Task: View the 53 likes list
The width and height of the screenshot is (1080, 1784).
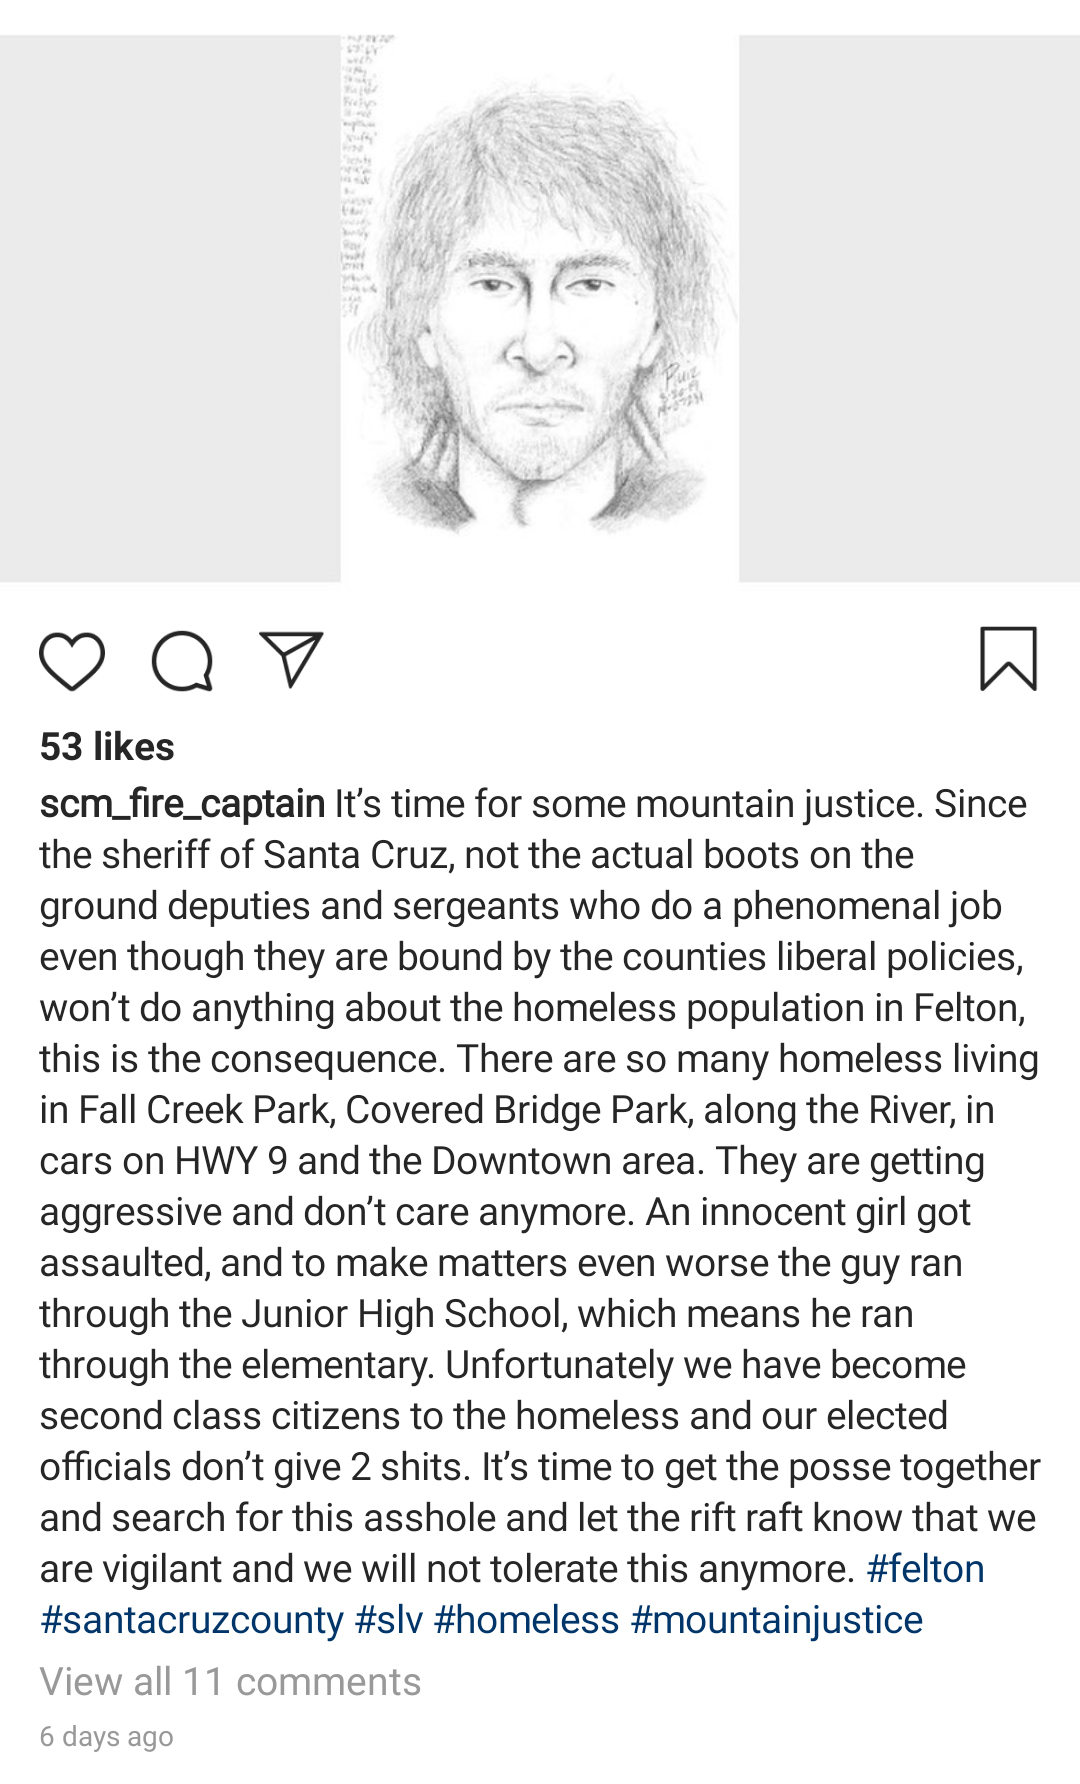Action: point(107,747)
